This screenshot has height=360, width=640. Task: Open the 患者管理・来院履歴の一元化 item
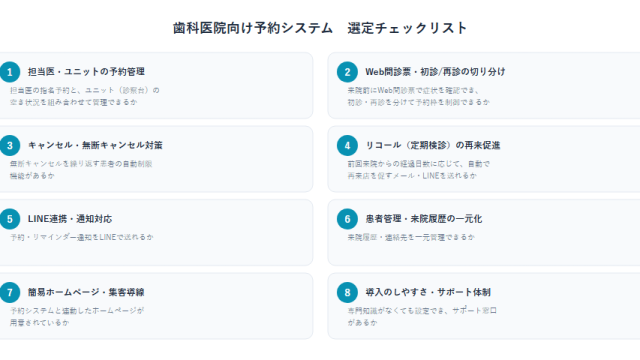pos(424,219)
